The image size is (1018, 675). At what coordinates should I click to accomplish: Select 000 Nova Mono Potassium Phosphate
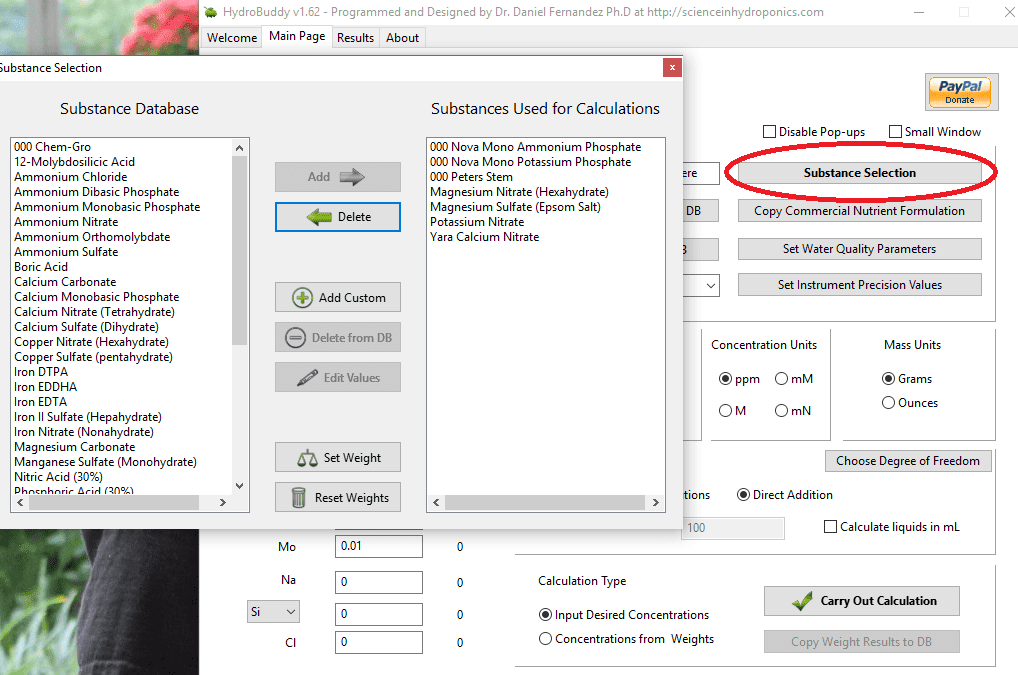[x=530, y=162]
